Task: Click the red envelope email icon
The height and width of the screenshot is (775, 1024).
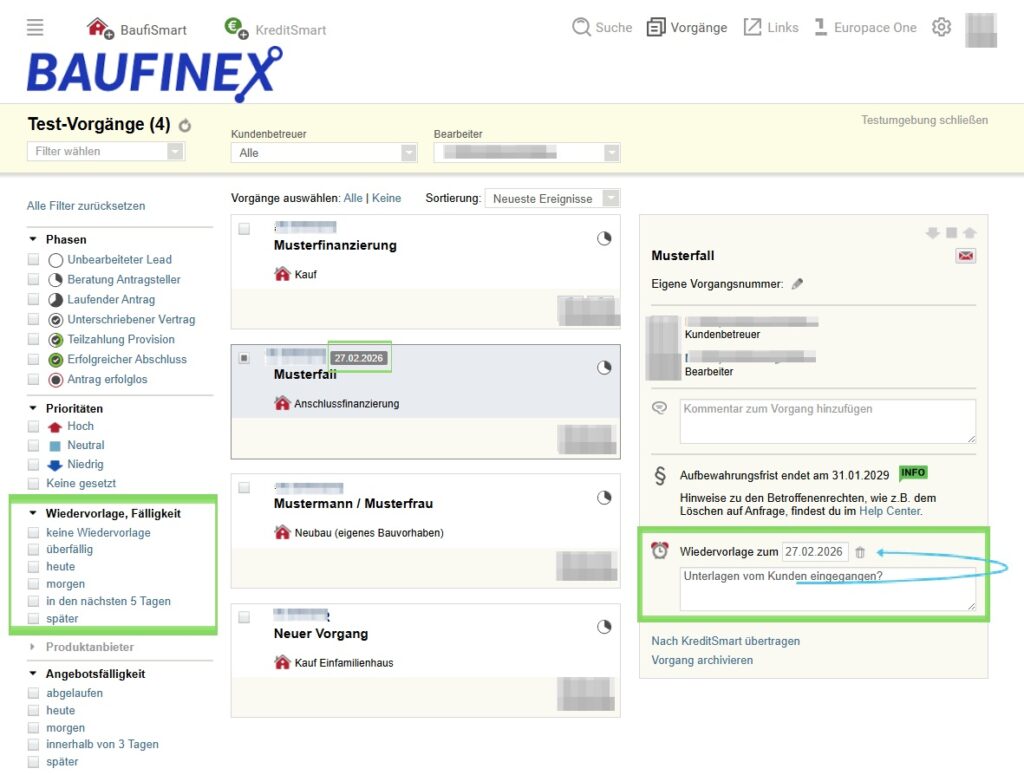Action: point(965,256)
